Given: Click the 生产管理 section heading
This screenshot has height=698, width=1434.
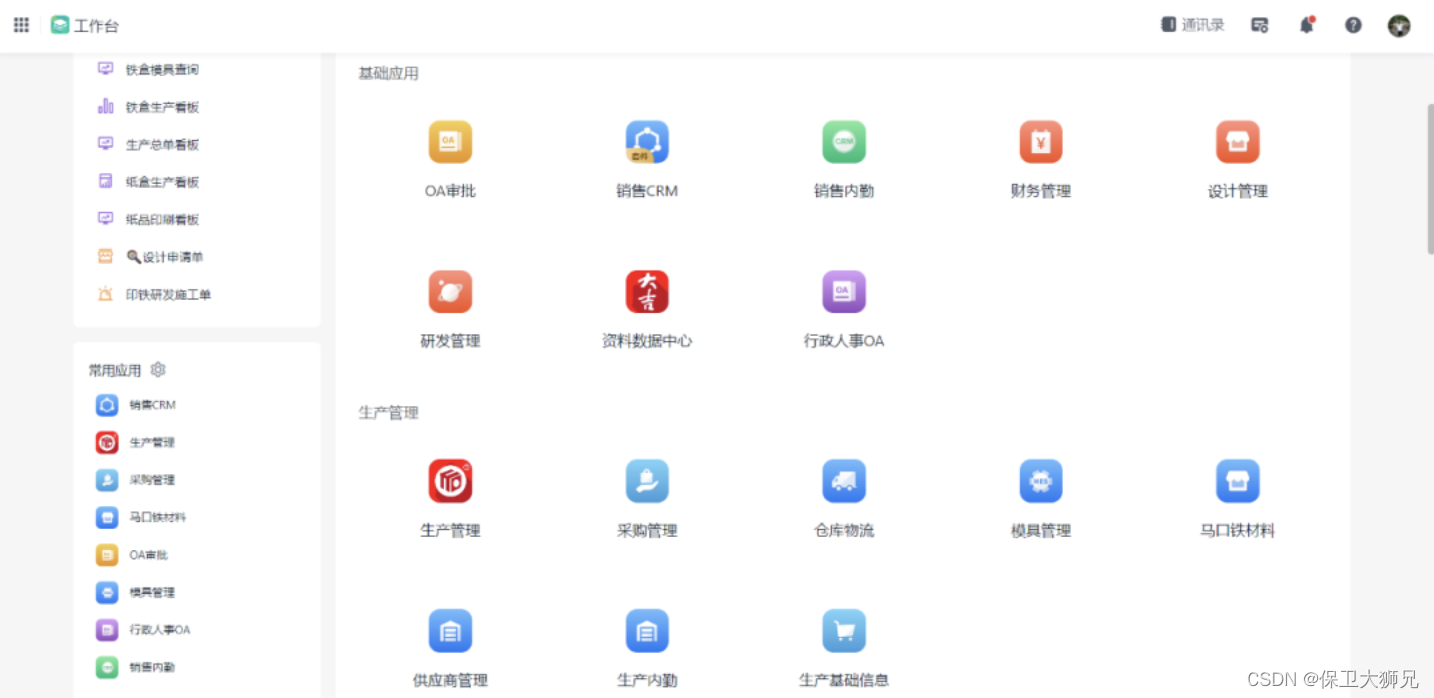Looking at the screenshot, I should pos(388,412).
